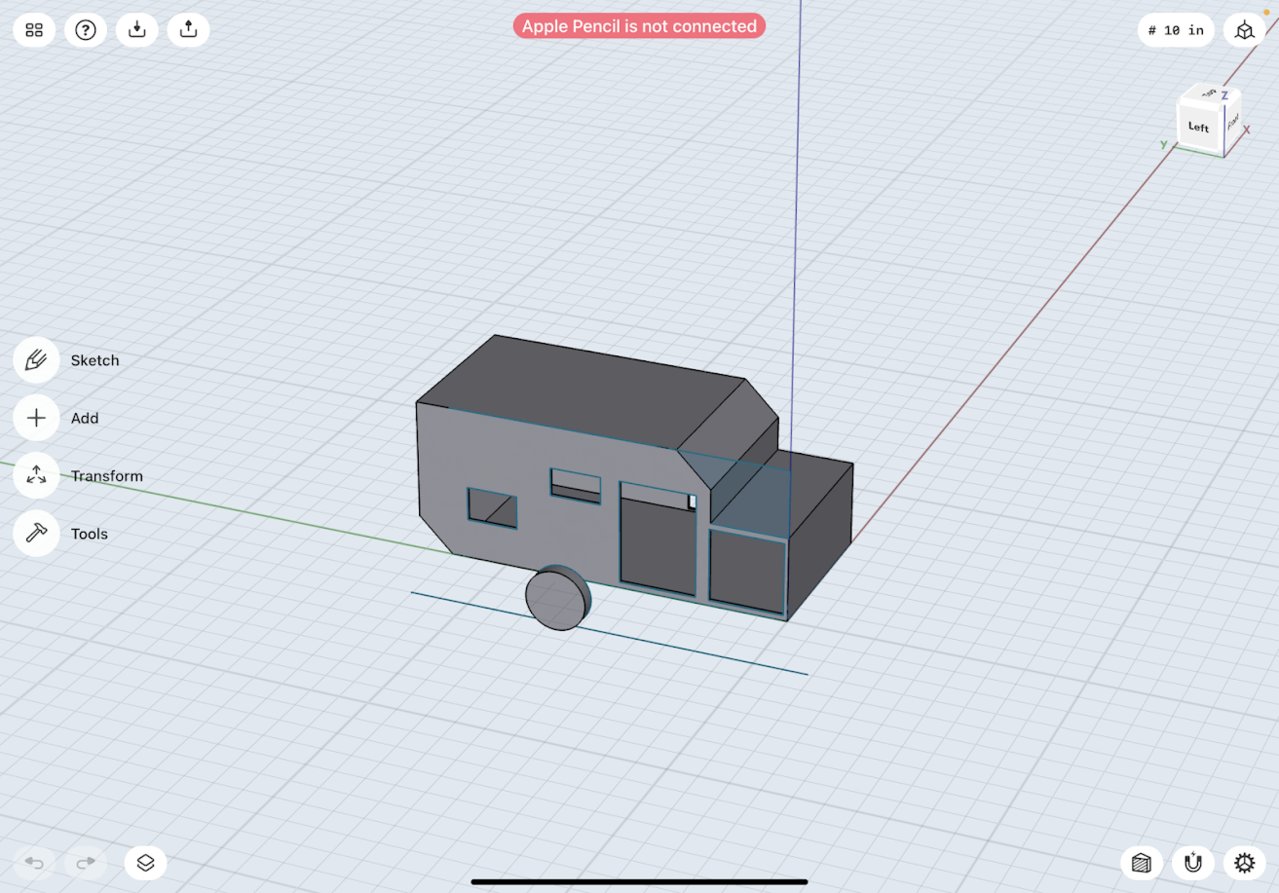The width and height of the screenshot is (1279, 893).
Task: Click the export share icon
Action: tap(188, 30)
